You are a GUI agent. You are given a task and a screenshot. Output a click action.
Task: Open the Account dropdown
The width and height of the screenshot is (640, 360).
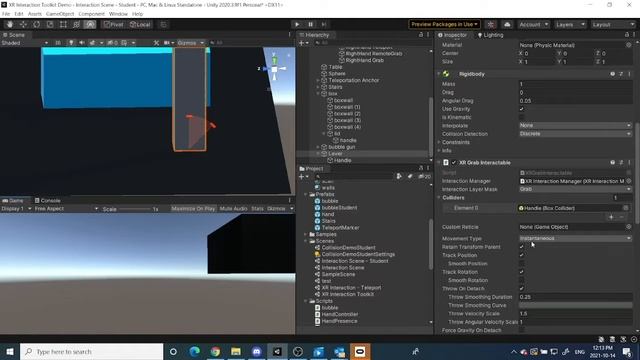coord(533,24)
